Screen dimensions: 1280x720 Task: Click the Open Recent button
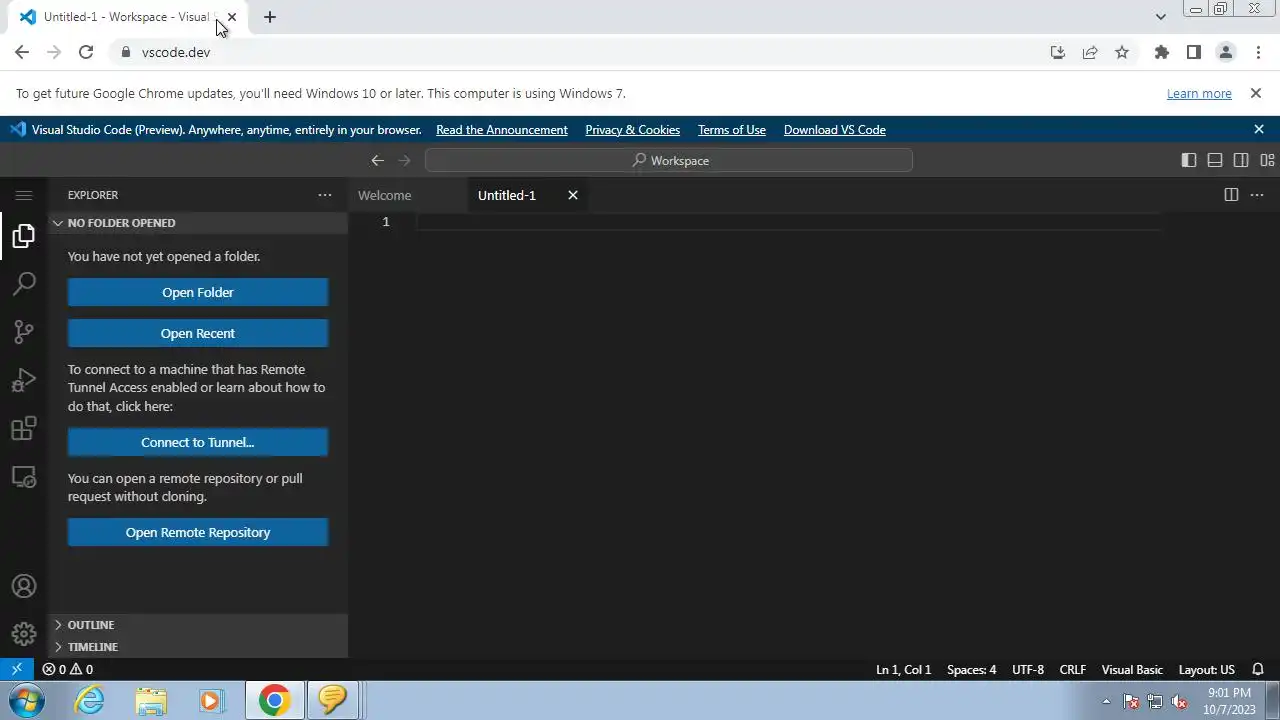coord(198,333)
